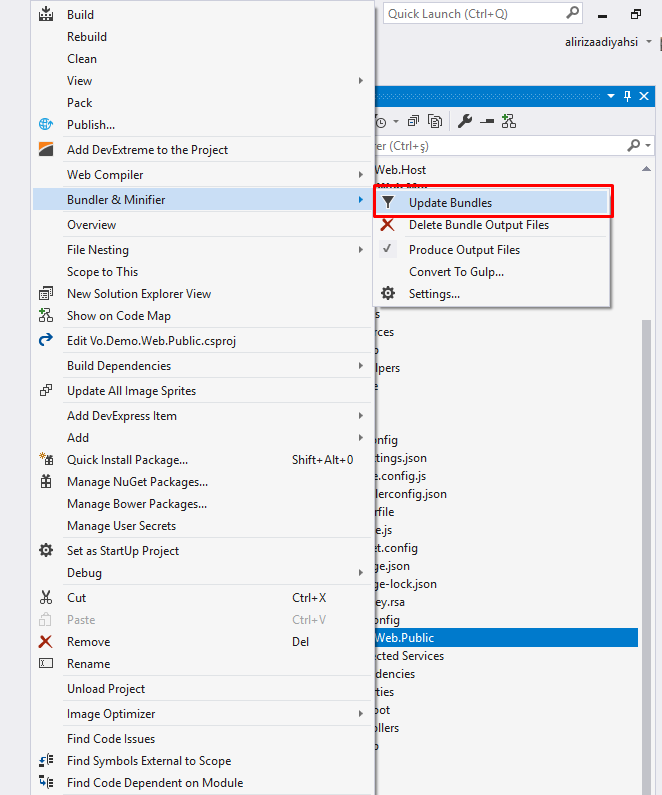Click the Publish globe icon
Viewport: 662px width, 795px height.
click(x=46, y=124)
